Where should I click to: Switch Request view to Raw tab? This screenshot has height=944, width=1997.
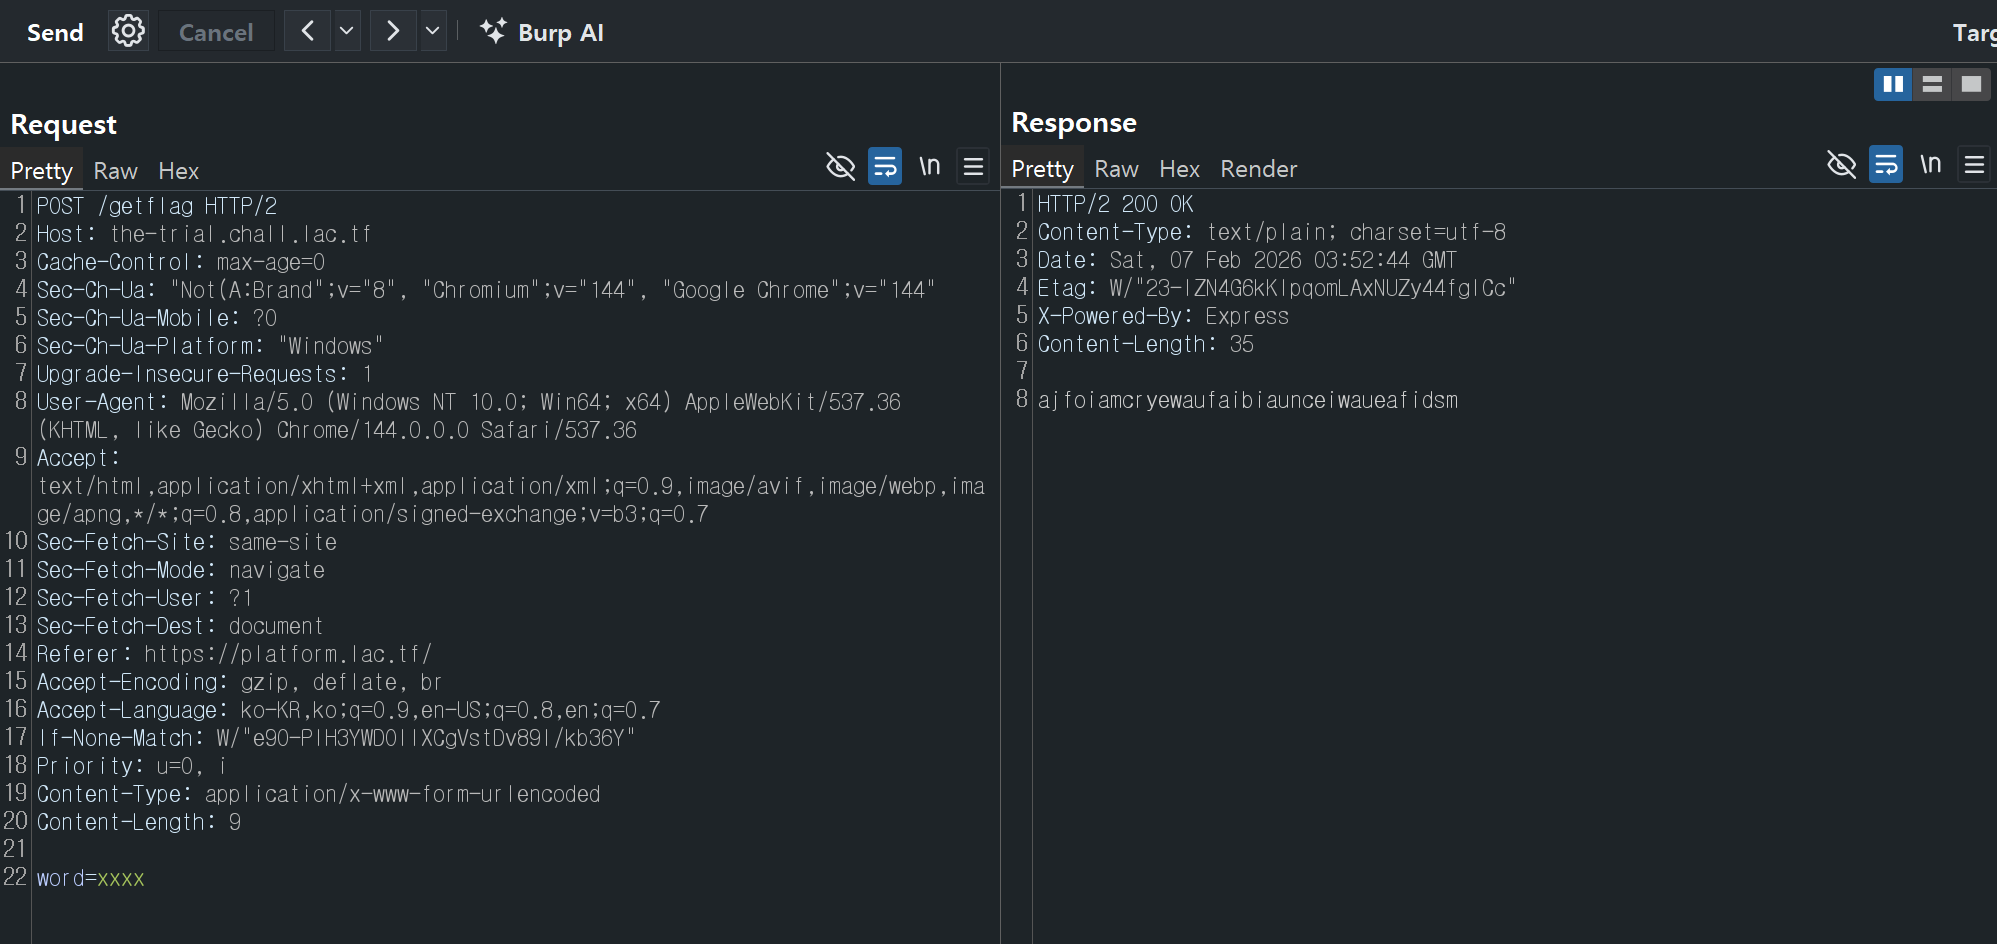tap(115, 171)
